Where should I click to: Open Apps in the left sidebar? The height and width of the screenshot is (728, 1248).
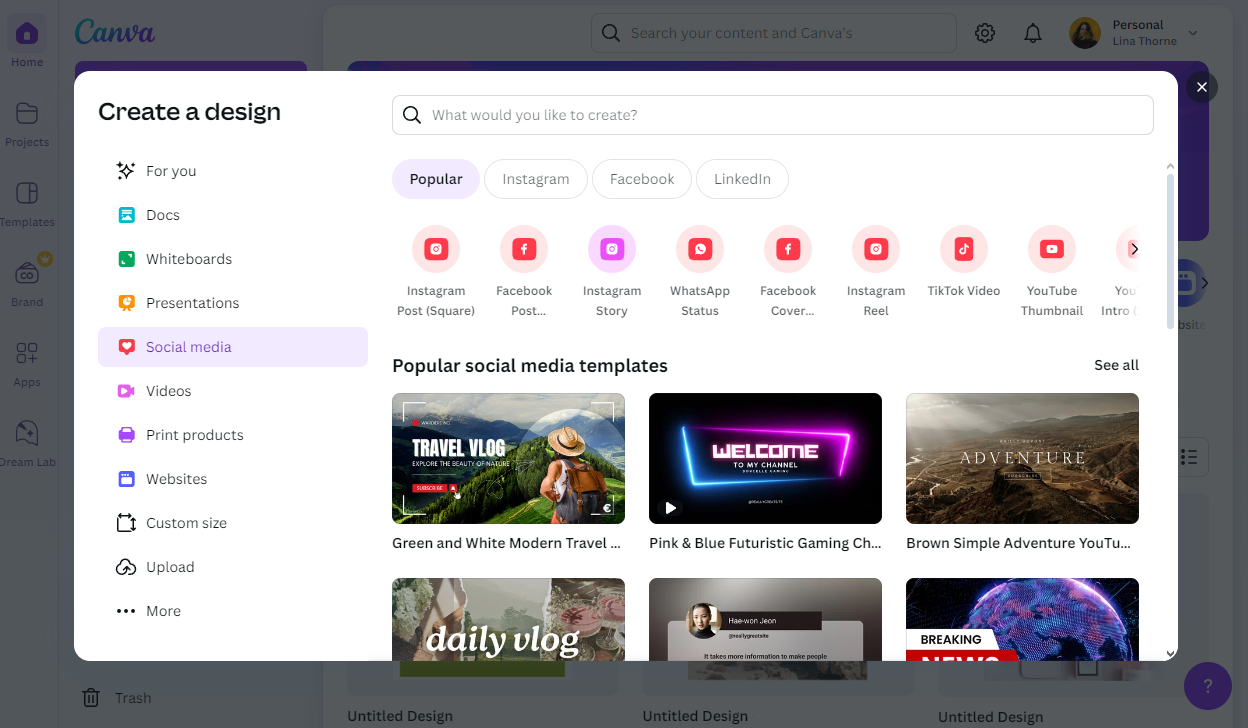tap(27, 354)
